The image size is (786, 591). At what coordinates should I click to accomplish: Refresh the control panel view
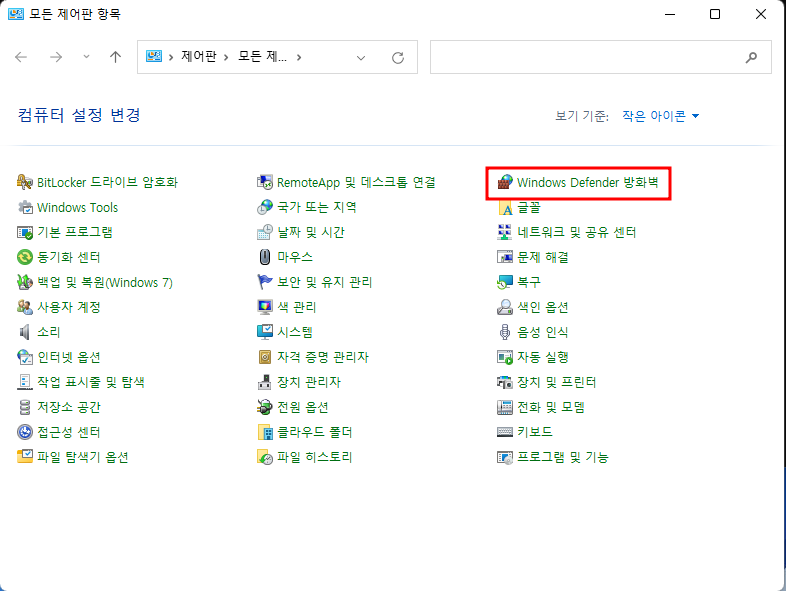pos(398,58)
